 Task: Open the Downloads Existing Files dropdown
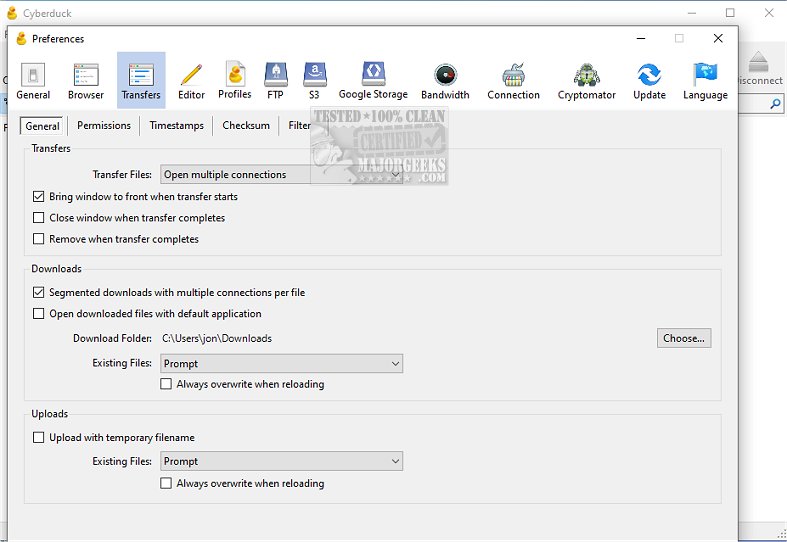tap(282, 363)
